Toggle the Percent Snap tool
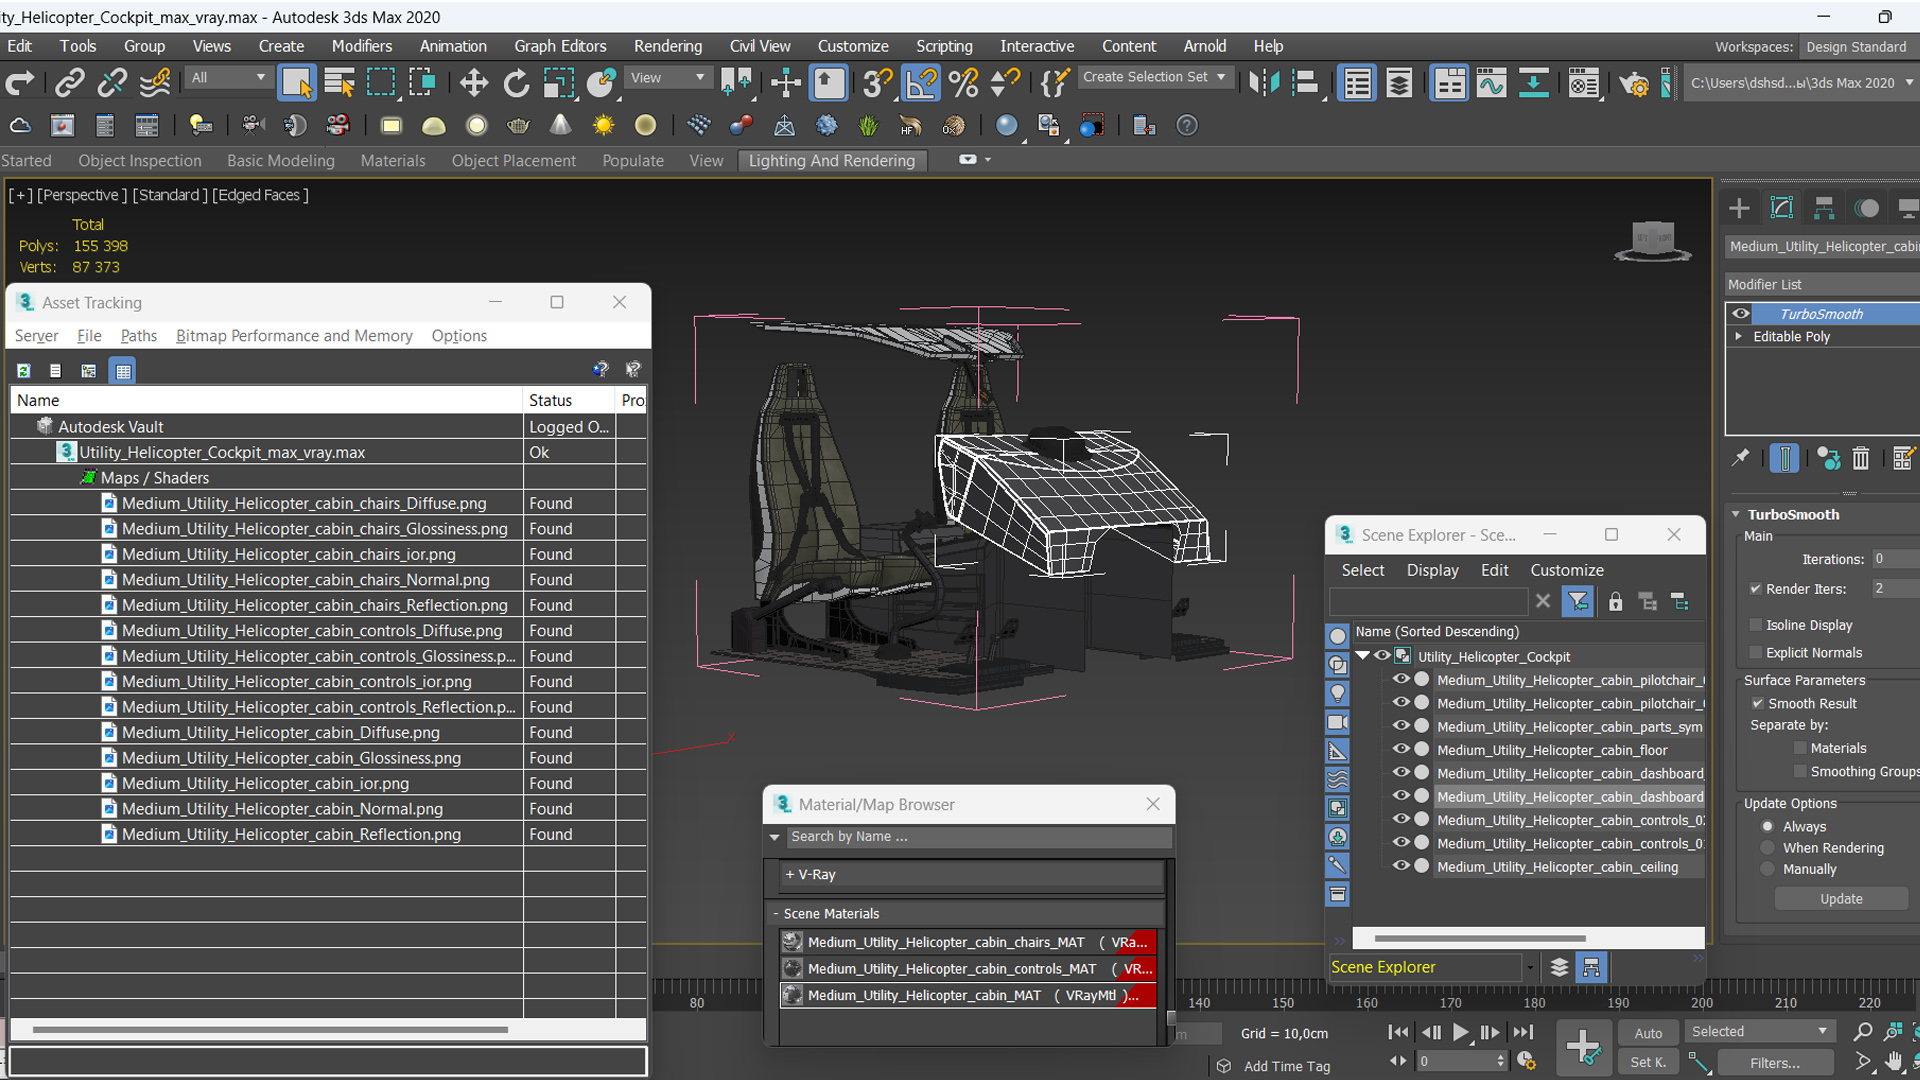The width and height of the screenshot is (1920, 1080). (x=964, y=83)
